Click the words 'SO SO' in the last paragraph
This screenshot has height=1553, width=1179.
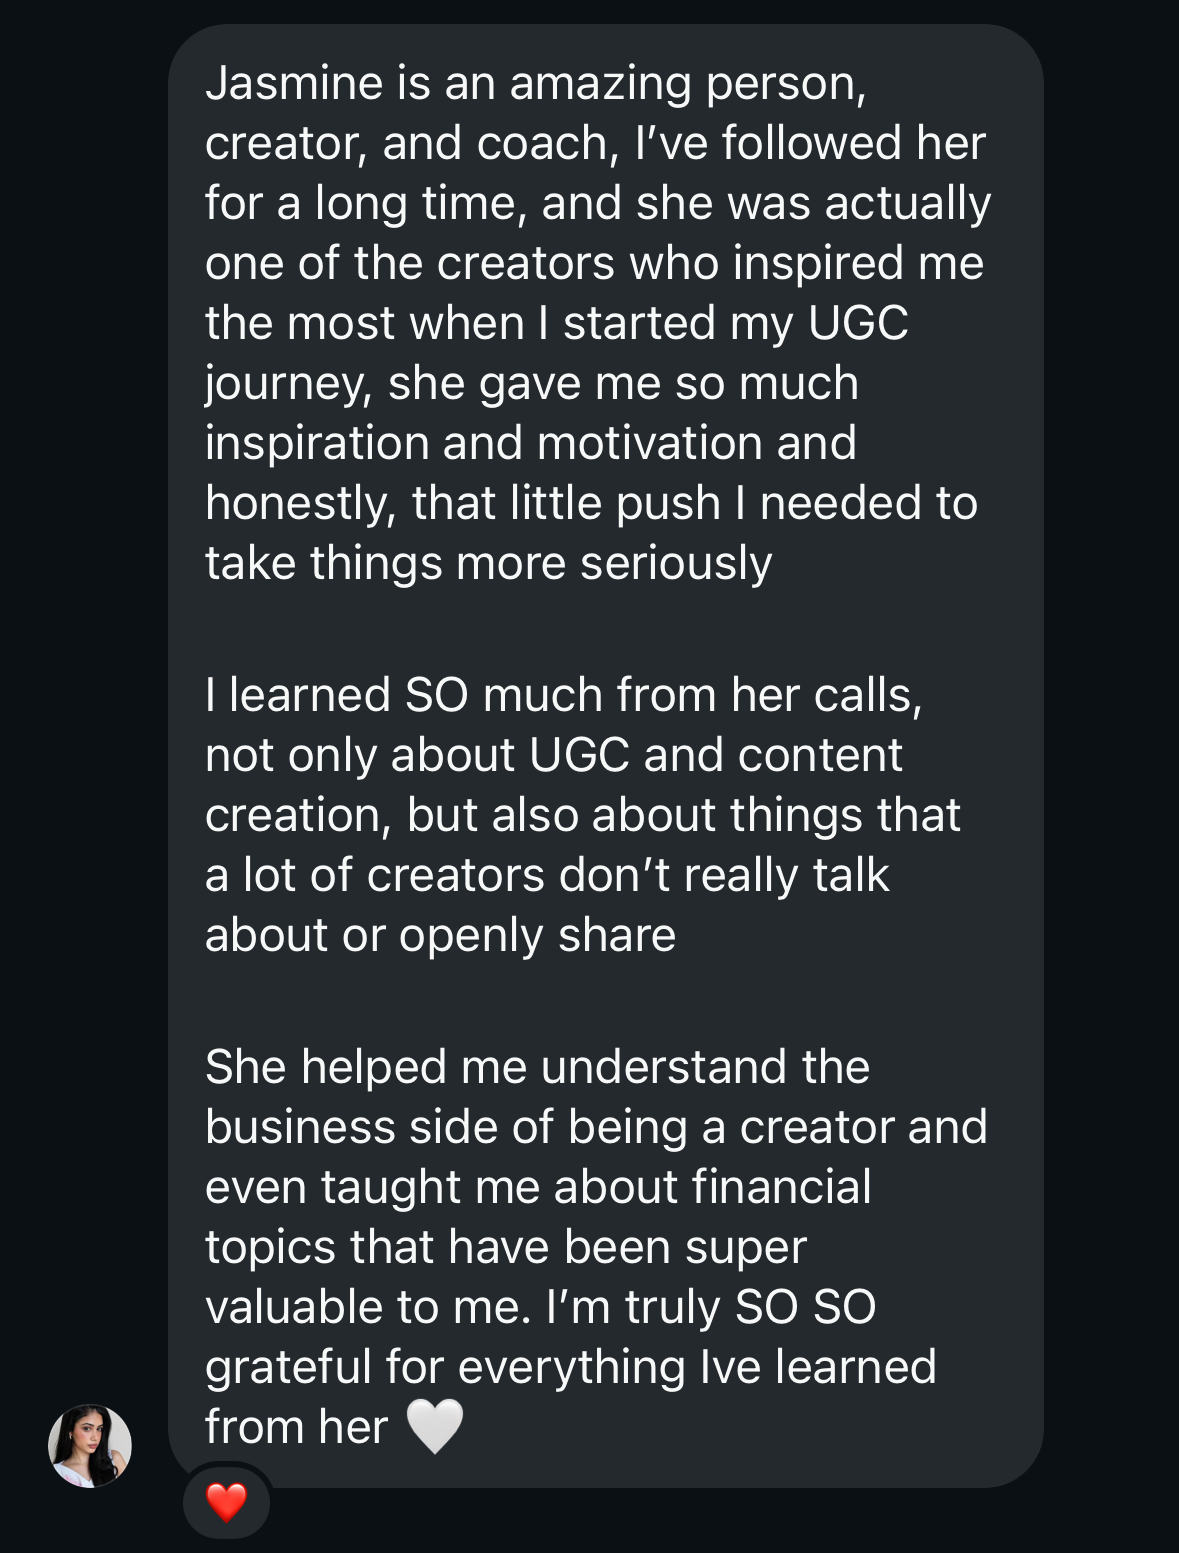click(806, 1307)
